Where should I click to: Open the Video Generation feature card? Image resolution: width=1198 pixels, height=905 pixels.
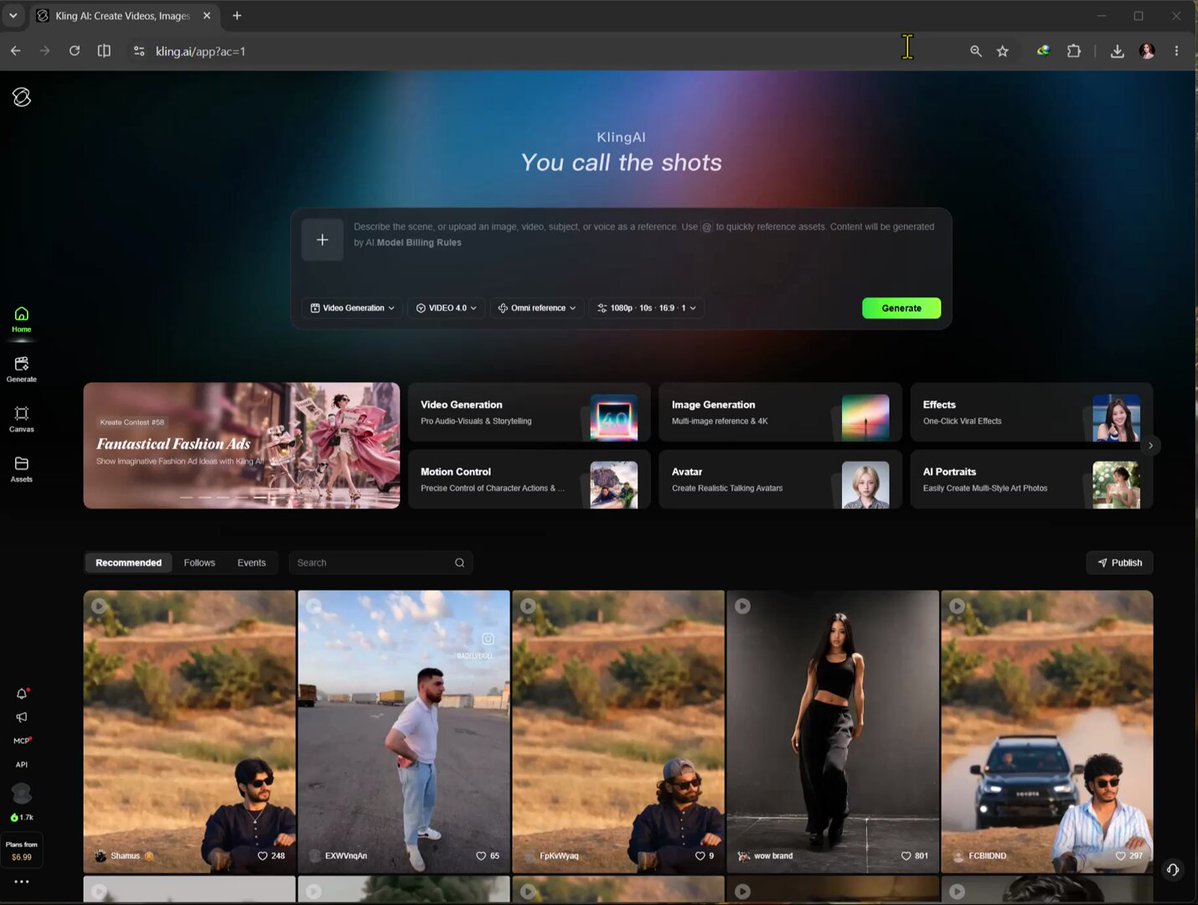point(529,412)
